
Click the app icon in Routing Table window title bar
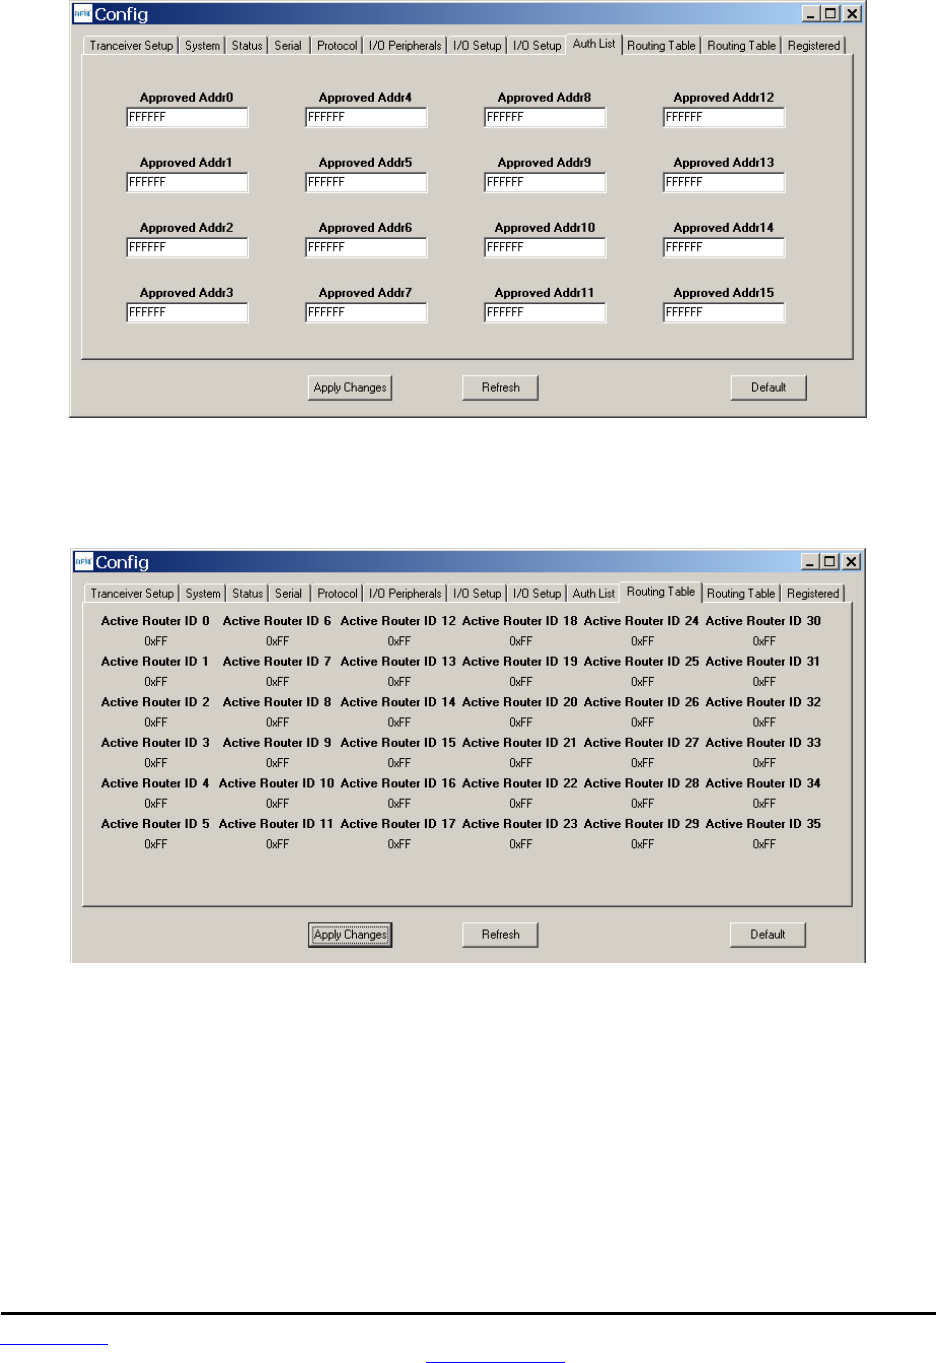[x=83, y=562]
